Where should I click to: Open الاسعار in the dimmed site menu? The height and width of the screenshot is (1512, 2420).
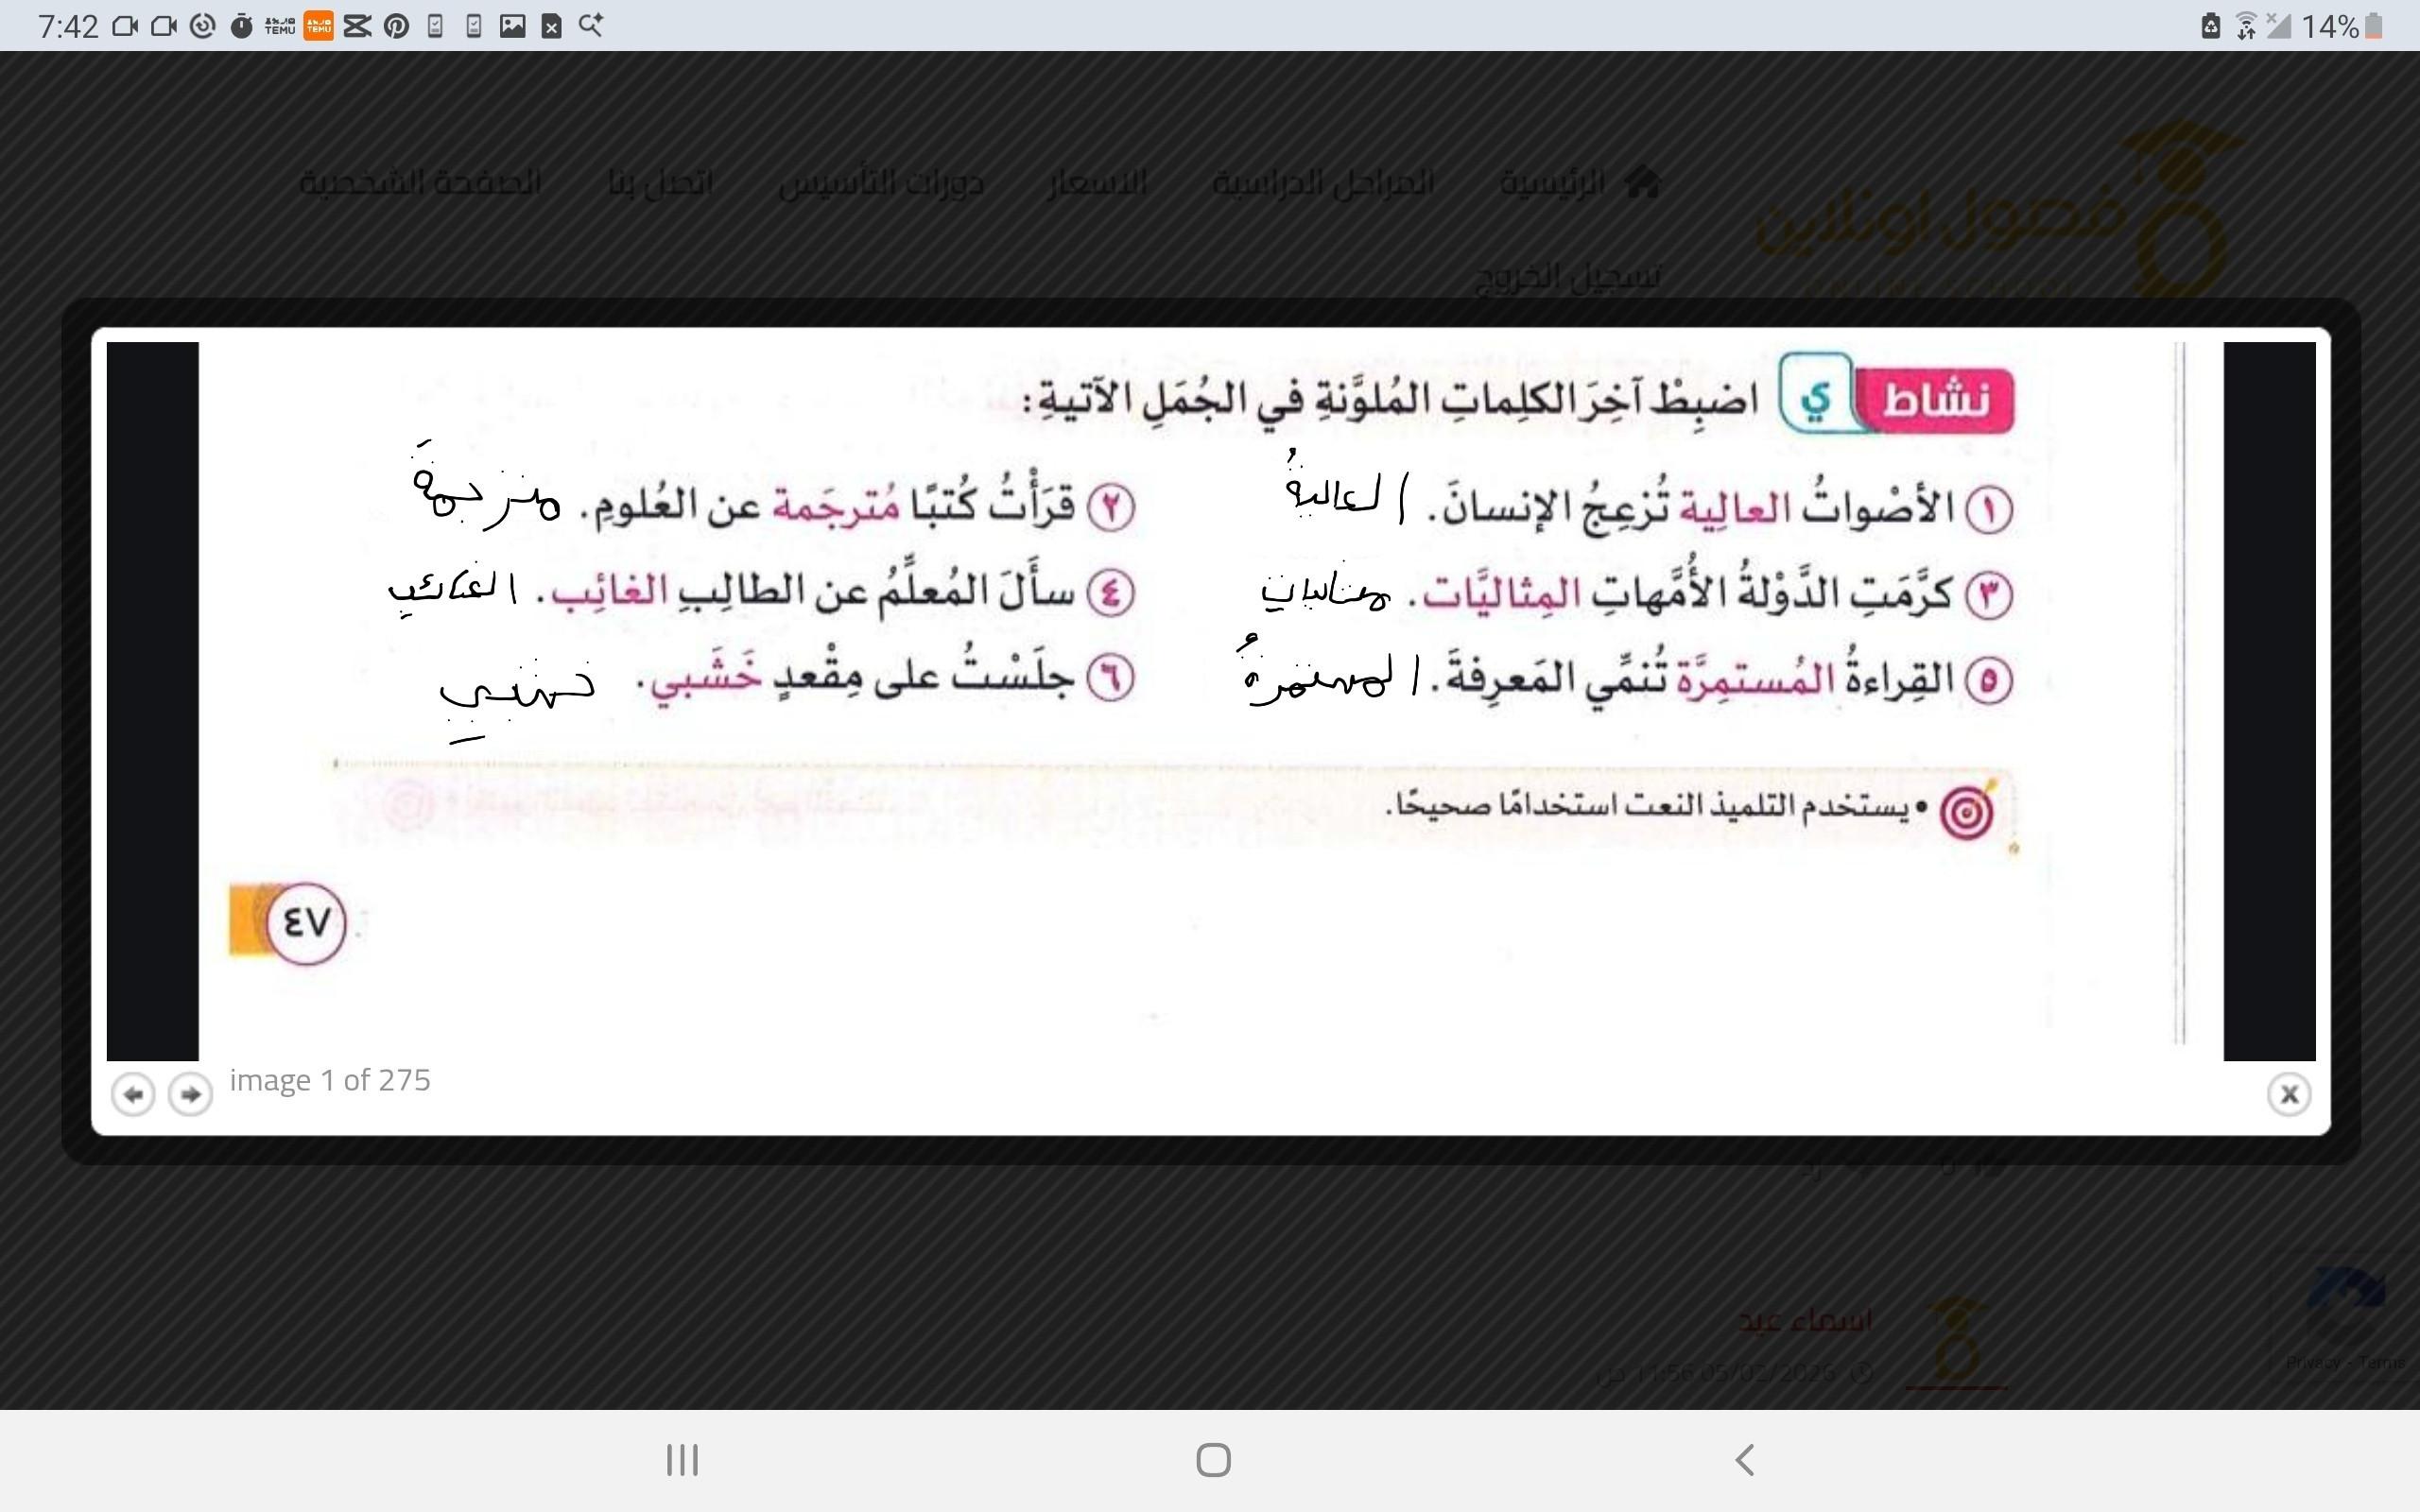pos(1097,183)
